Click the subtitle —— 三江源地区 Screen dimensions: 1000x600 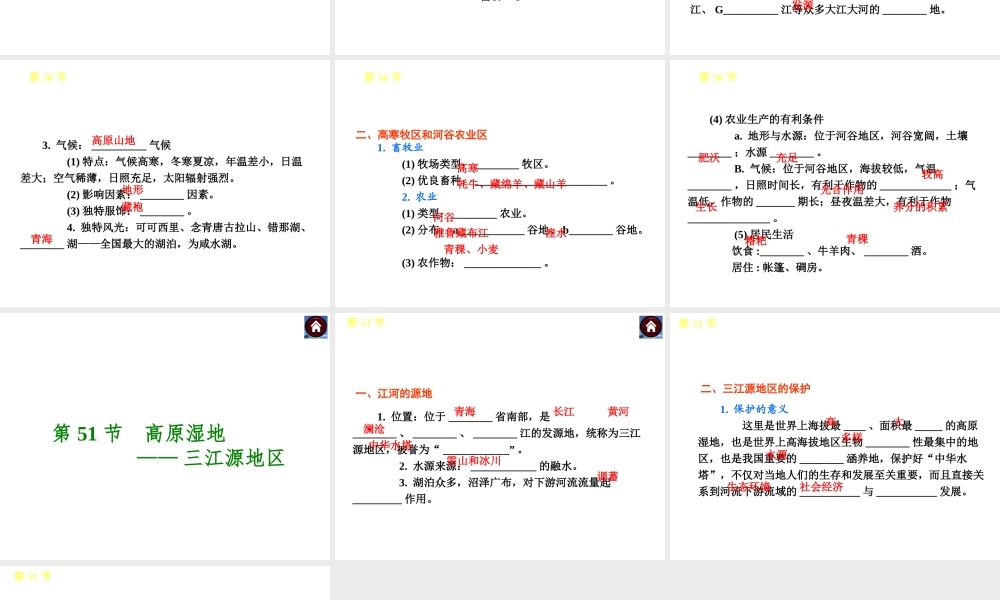pyautogui.click(x=211, y=458)
